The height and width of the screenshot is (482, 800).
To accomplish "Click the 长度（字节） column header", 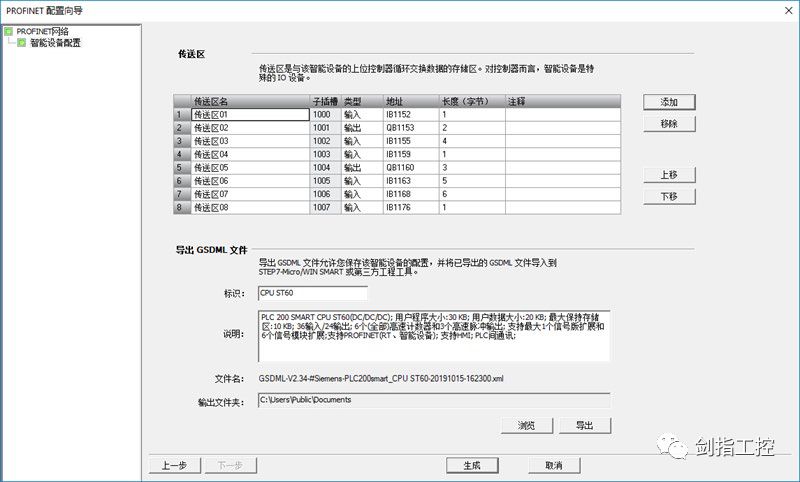I will (472, 102).
